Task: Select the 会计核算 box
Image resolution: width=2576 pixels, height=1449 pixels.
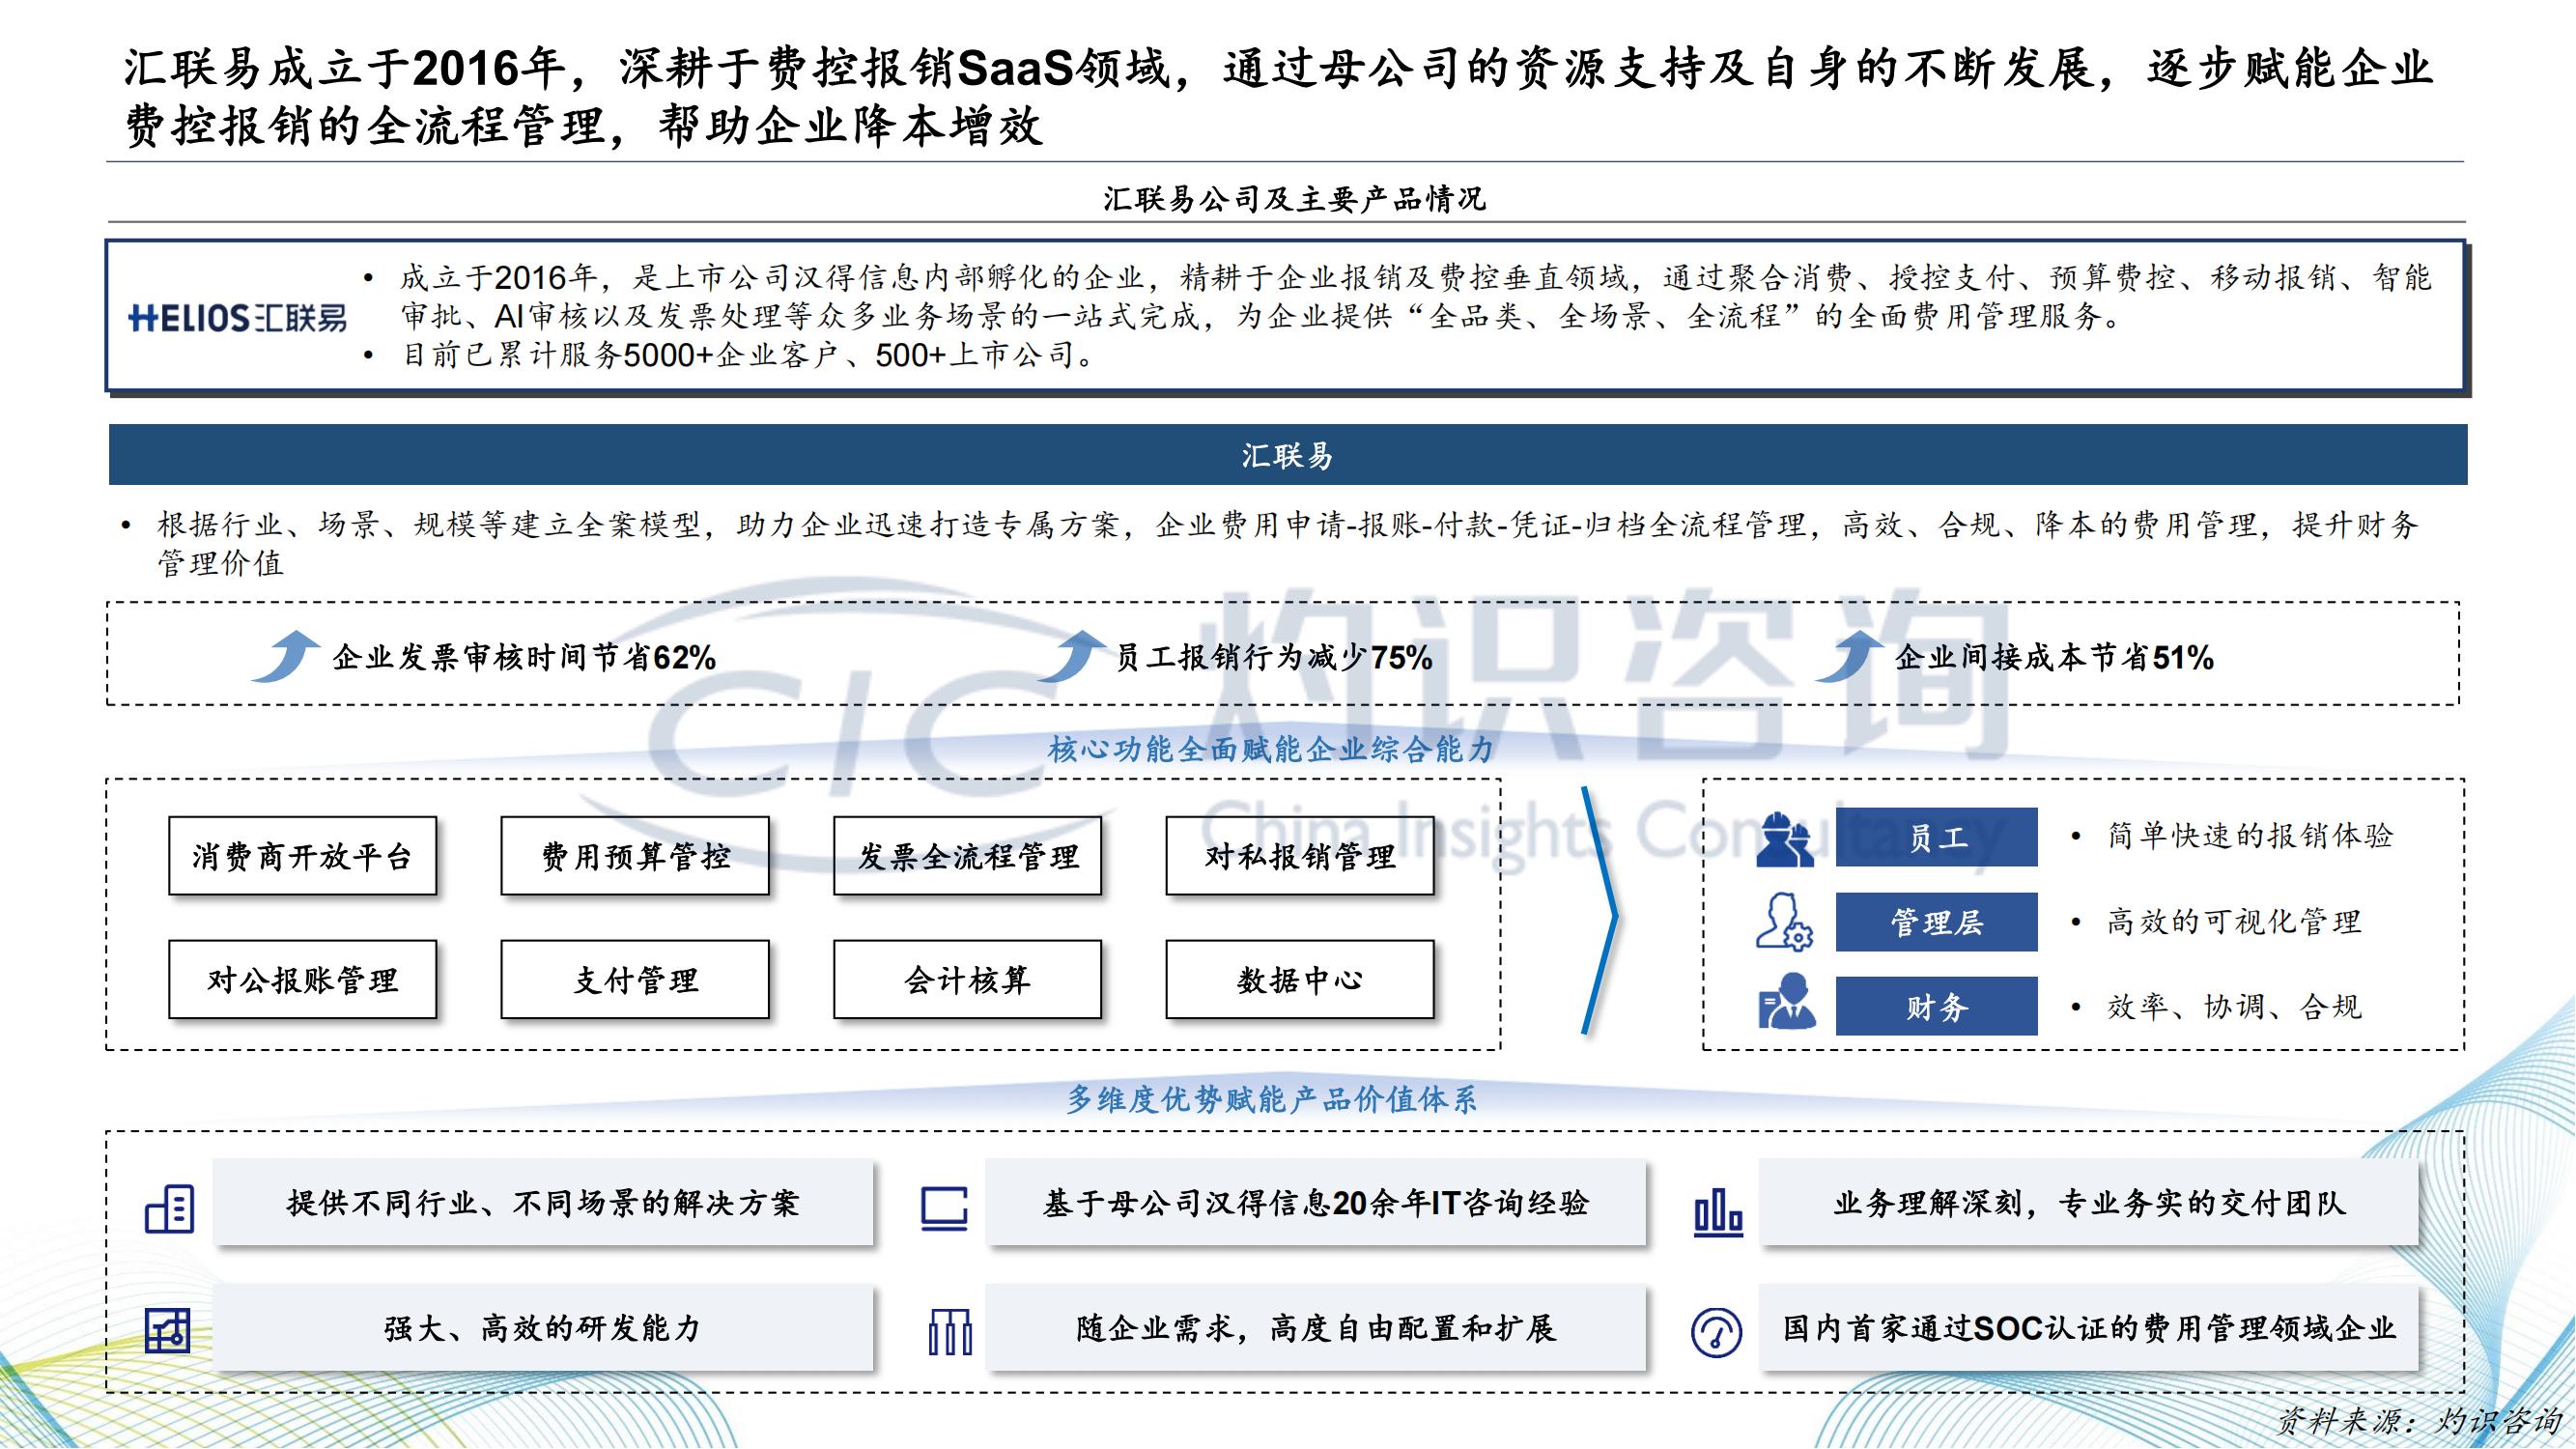Action: click(x=967, y=979)
